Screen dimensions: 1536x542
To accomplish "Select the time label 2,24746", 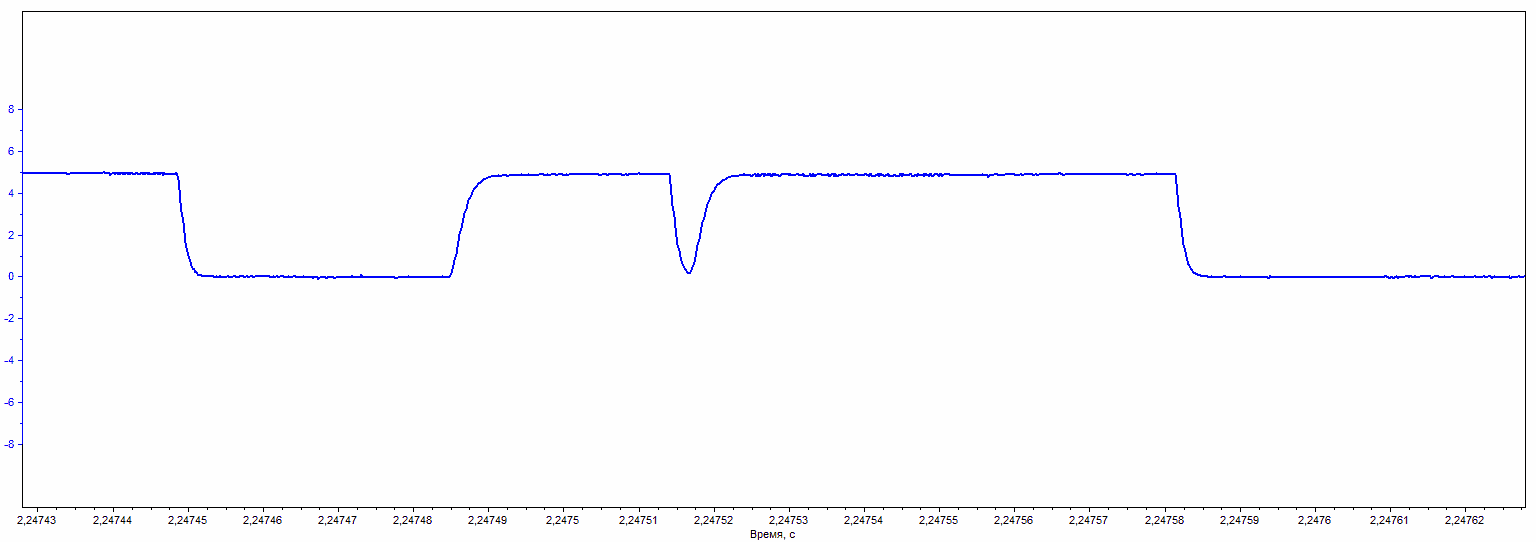I will pyautogui.click(x=262, y=521).
